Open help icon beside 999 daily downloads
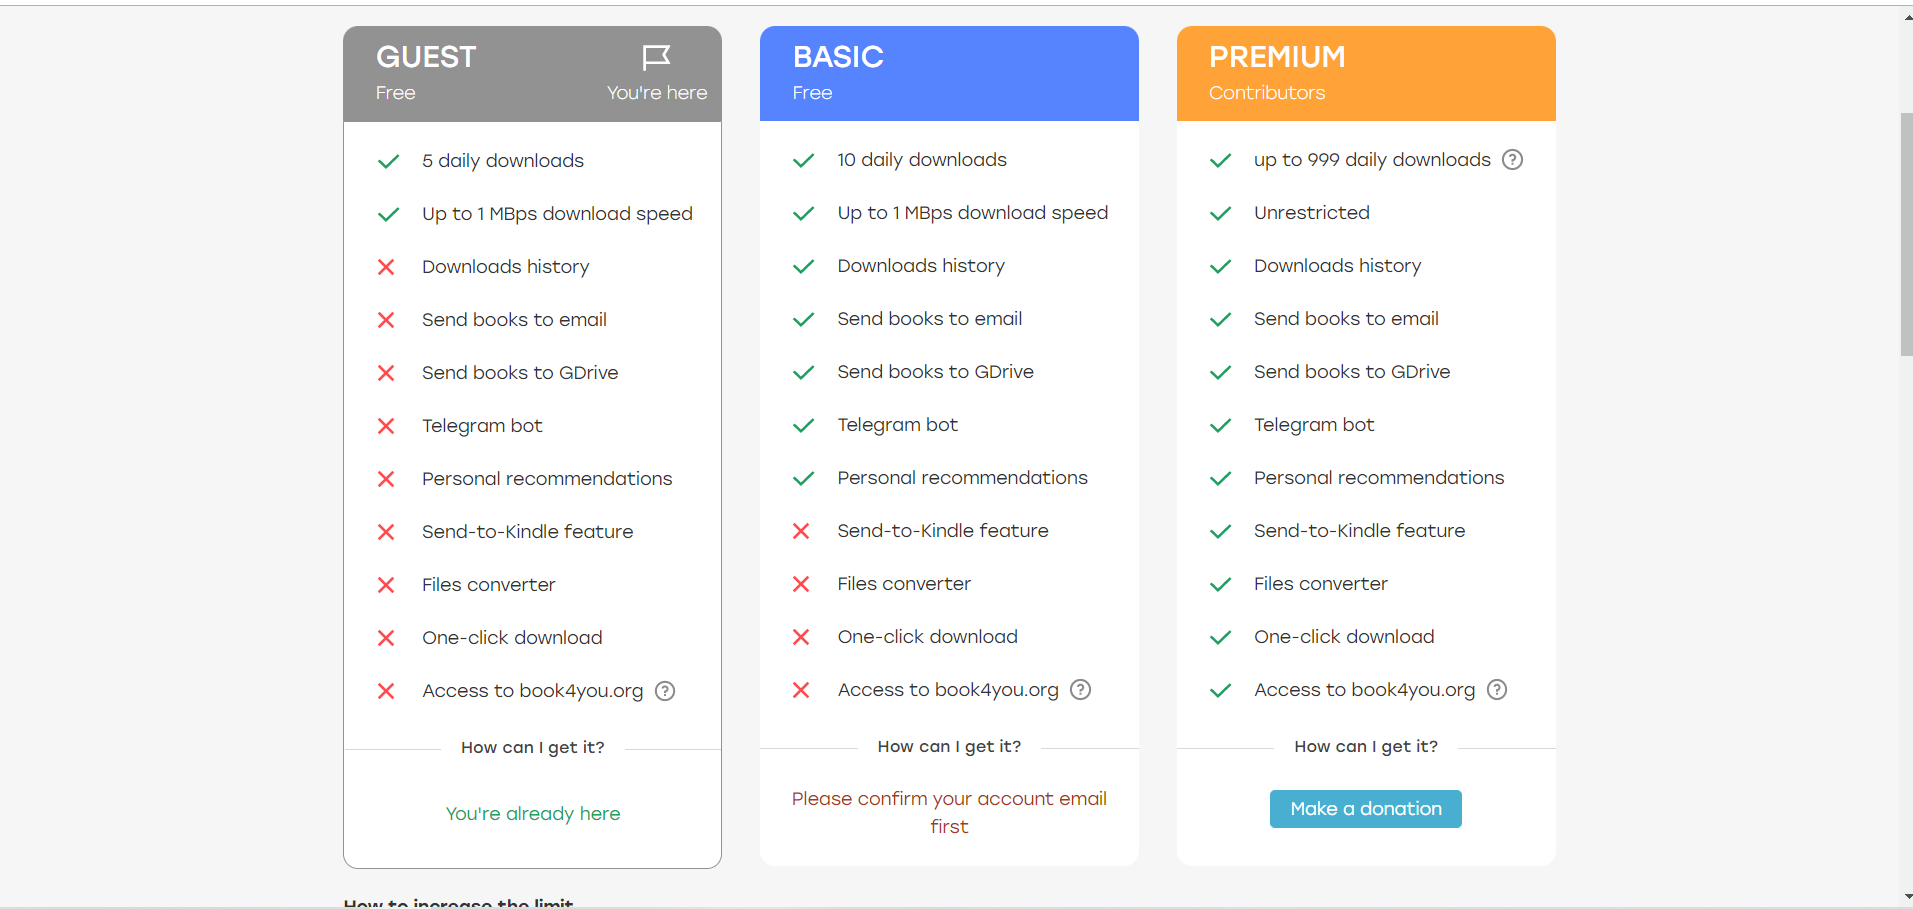Image resolution: width=1913 pixels, height=909 pixels. point(1513,160)
